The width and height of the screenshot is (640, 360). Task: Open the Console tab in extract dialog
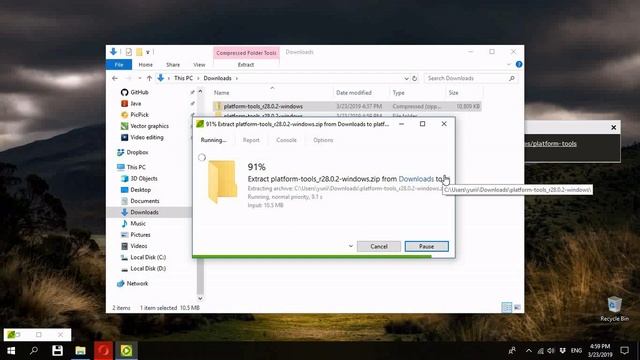click(286, 140)
